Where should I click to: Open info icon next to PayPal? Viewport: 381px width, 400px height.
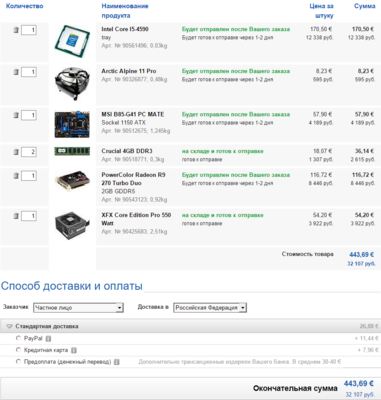click(48, 339)
